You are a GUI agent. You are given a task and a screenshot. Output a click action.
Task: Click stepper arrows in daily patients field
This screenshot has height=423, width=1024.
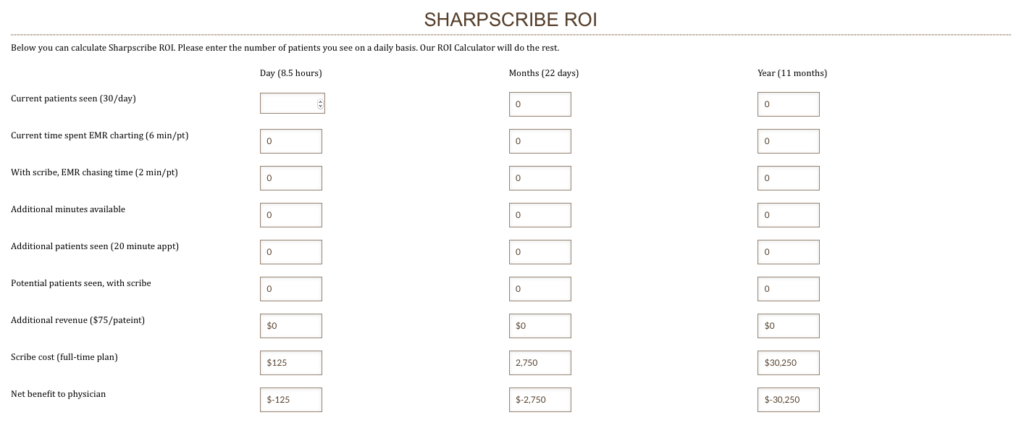pos(319,104)
